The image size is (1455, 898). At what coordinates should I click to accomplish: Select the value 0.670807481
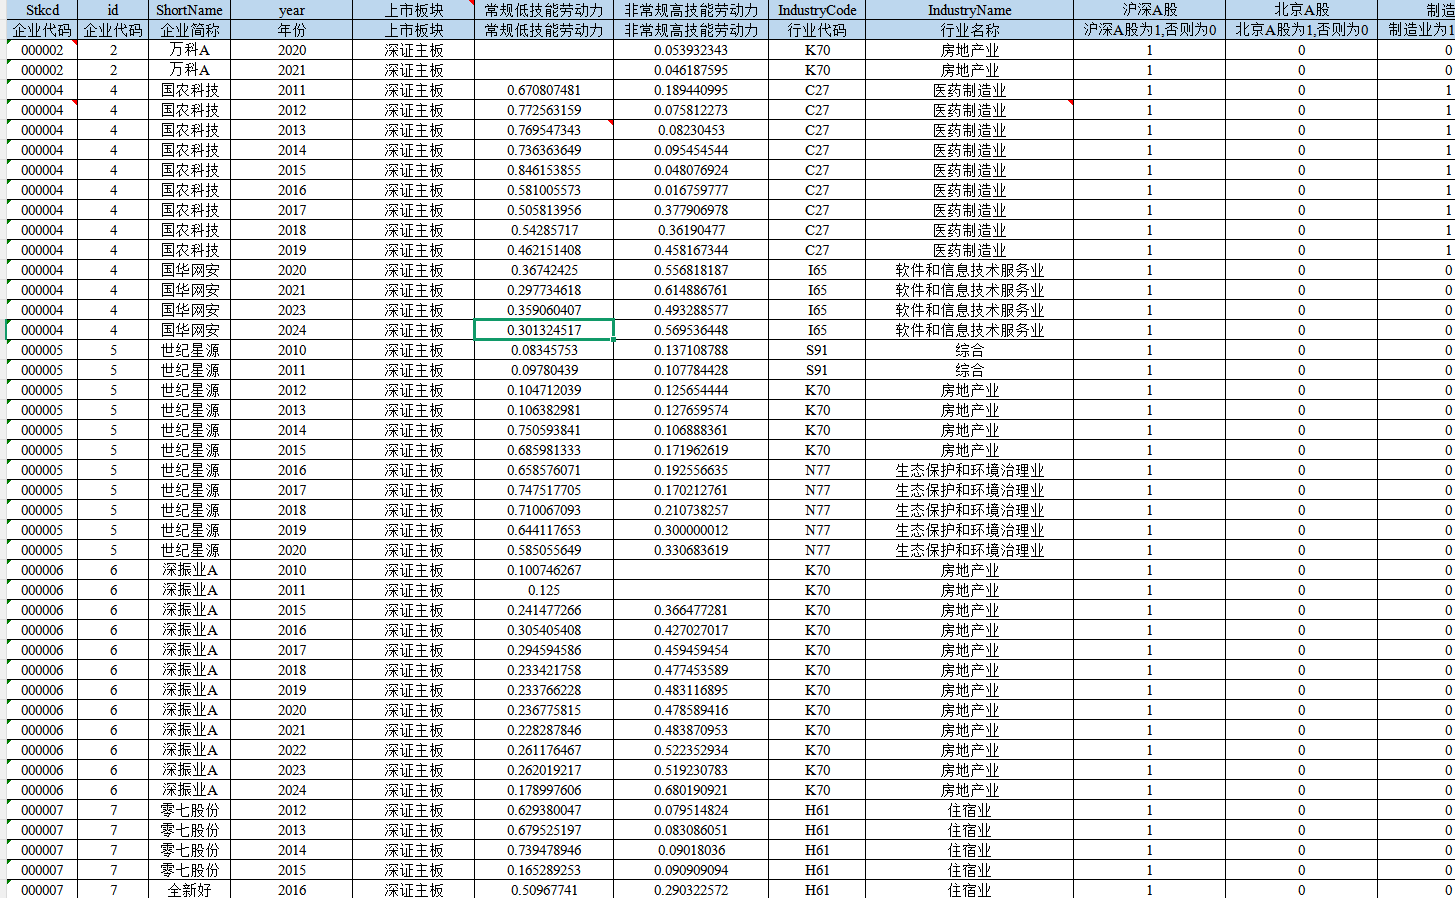coord(544,90)
